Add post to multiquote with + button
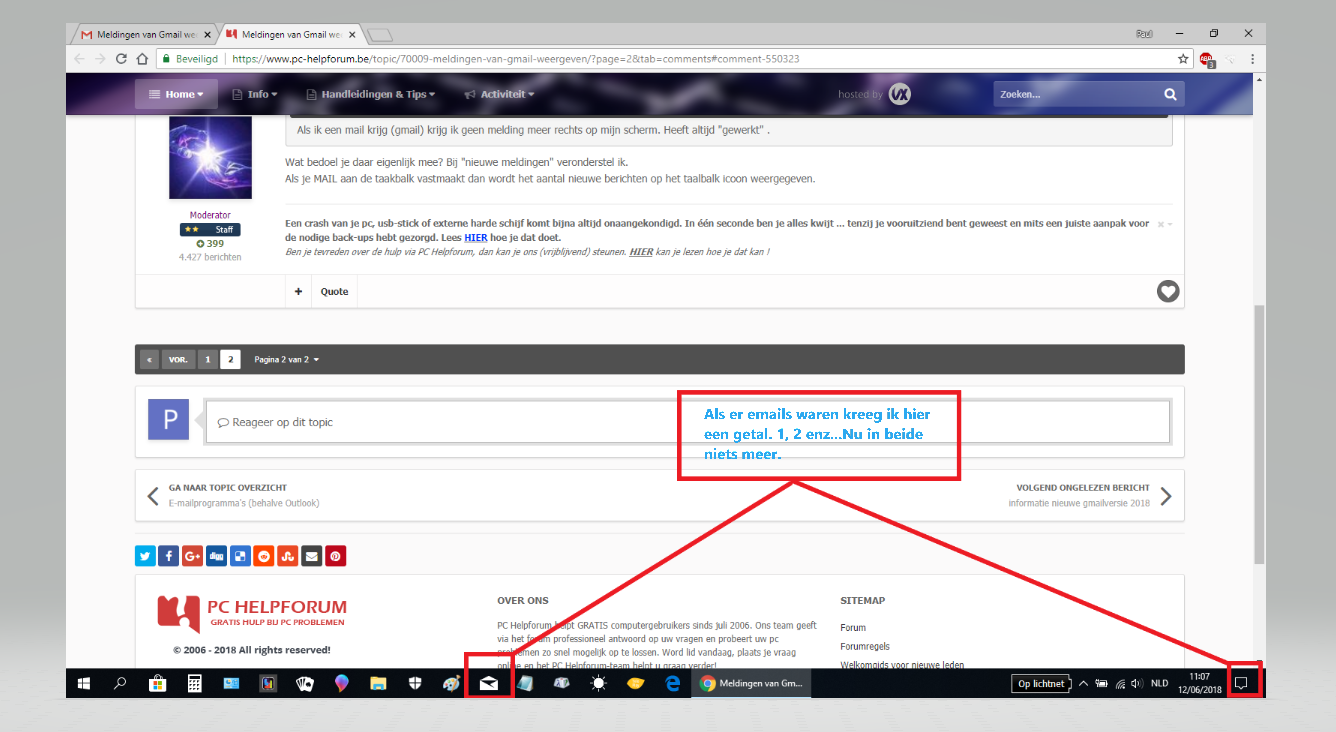The image size is (1336, 732). [298, 291]
